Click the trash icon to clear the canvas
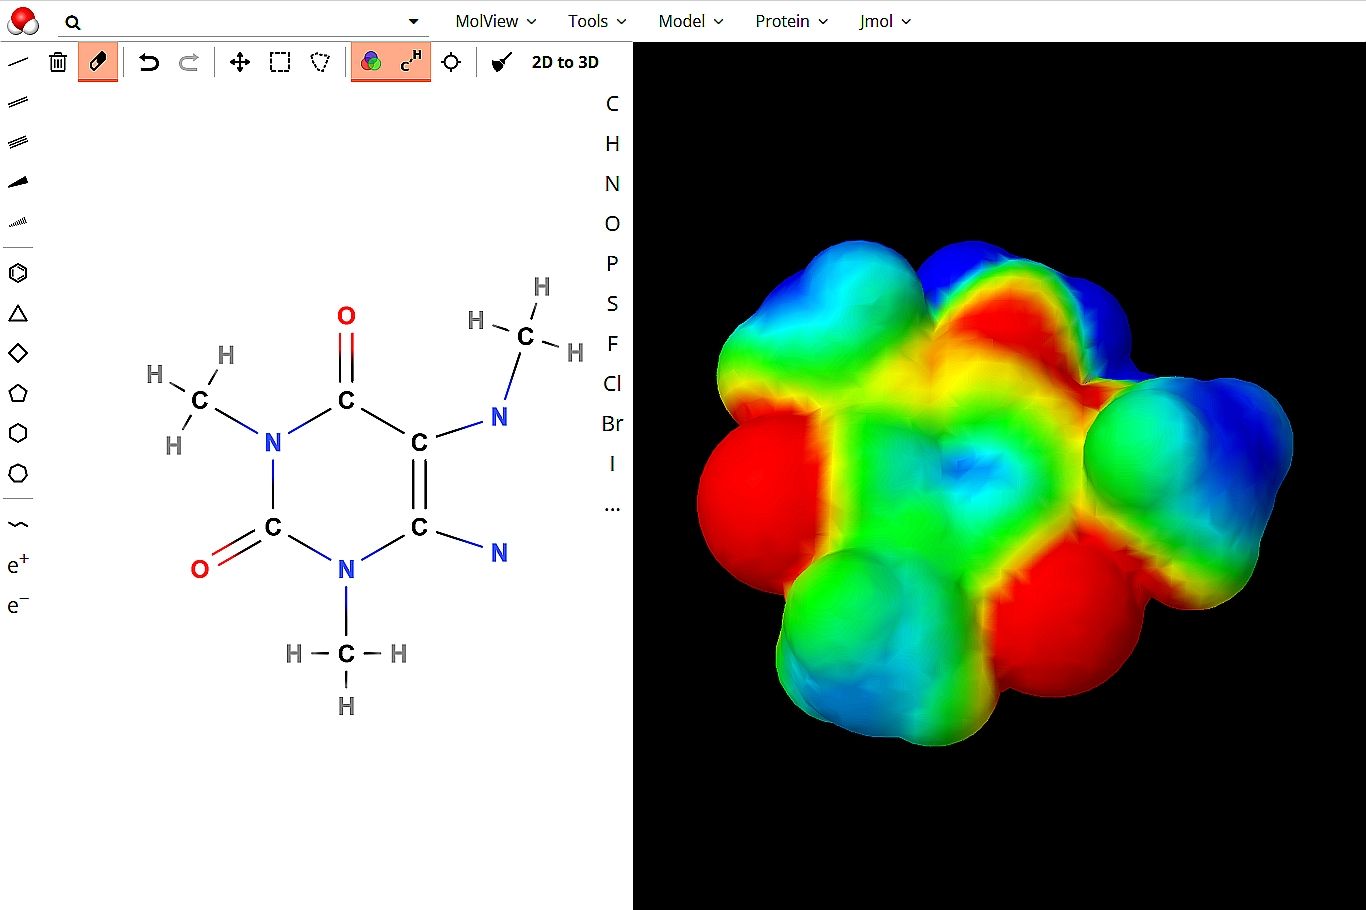1366x910 pixels. [58, 62]
